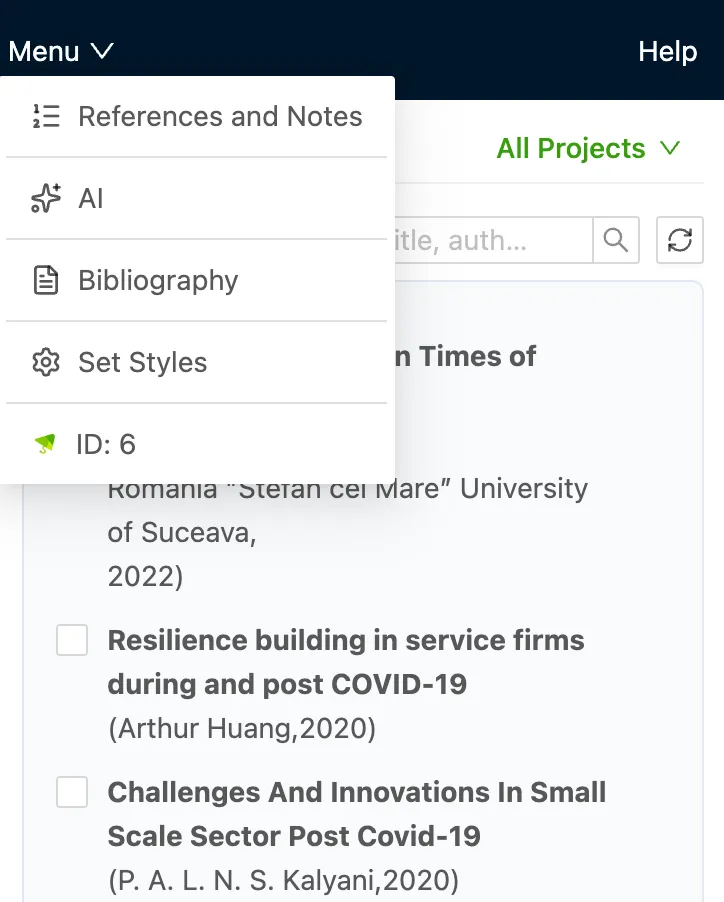The height and width of the screenshot is (902, 724).
Task: Click the Help link in header
Action: (667, 51)
